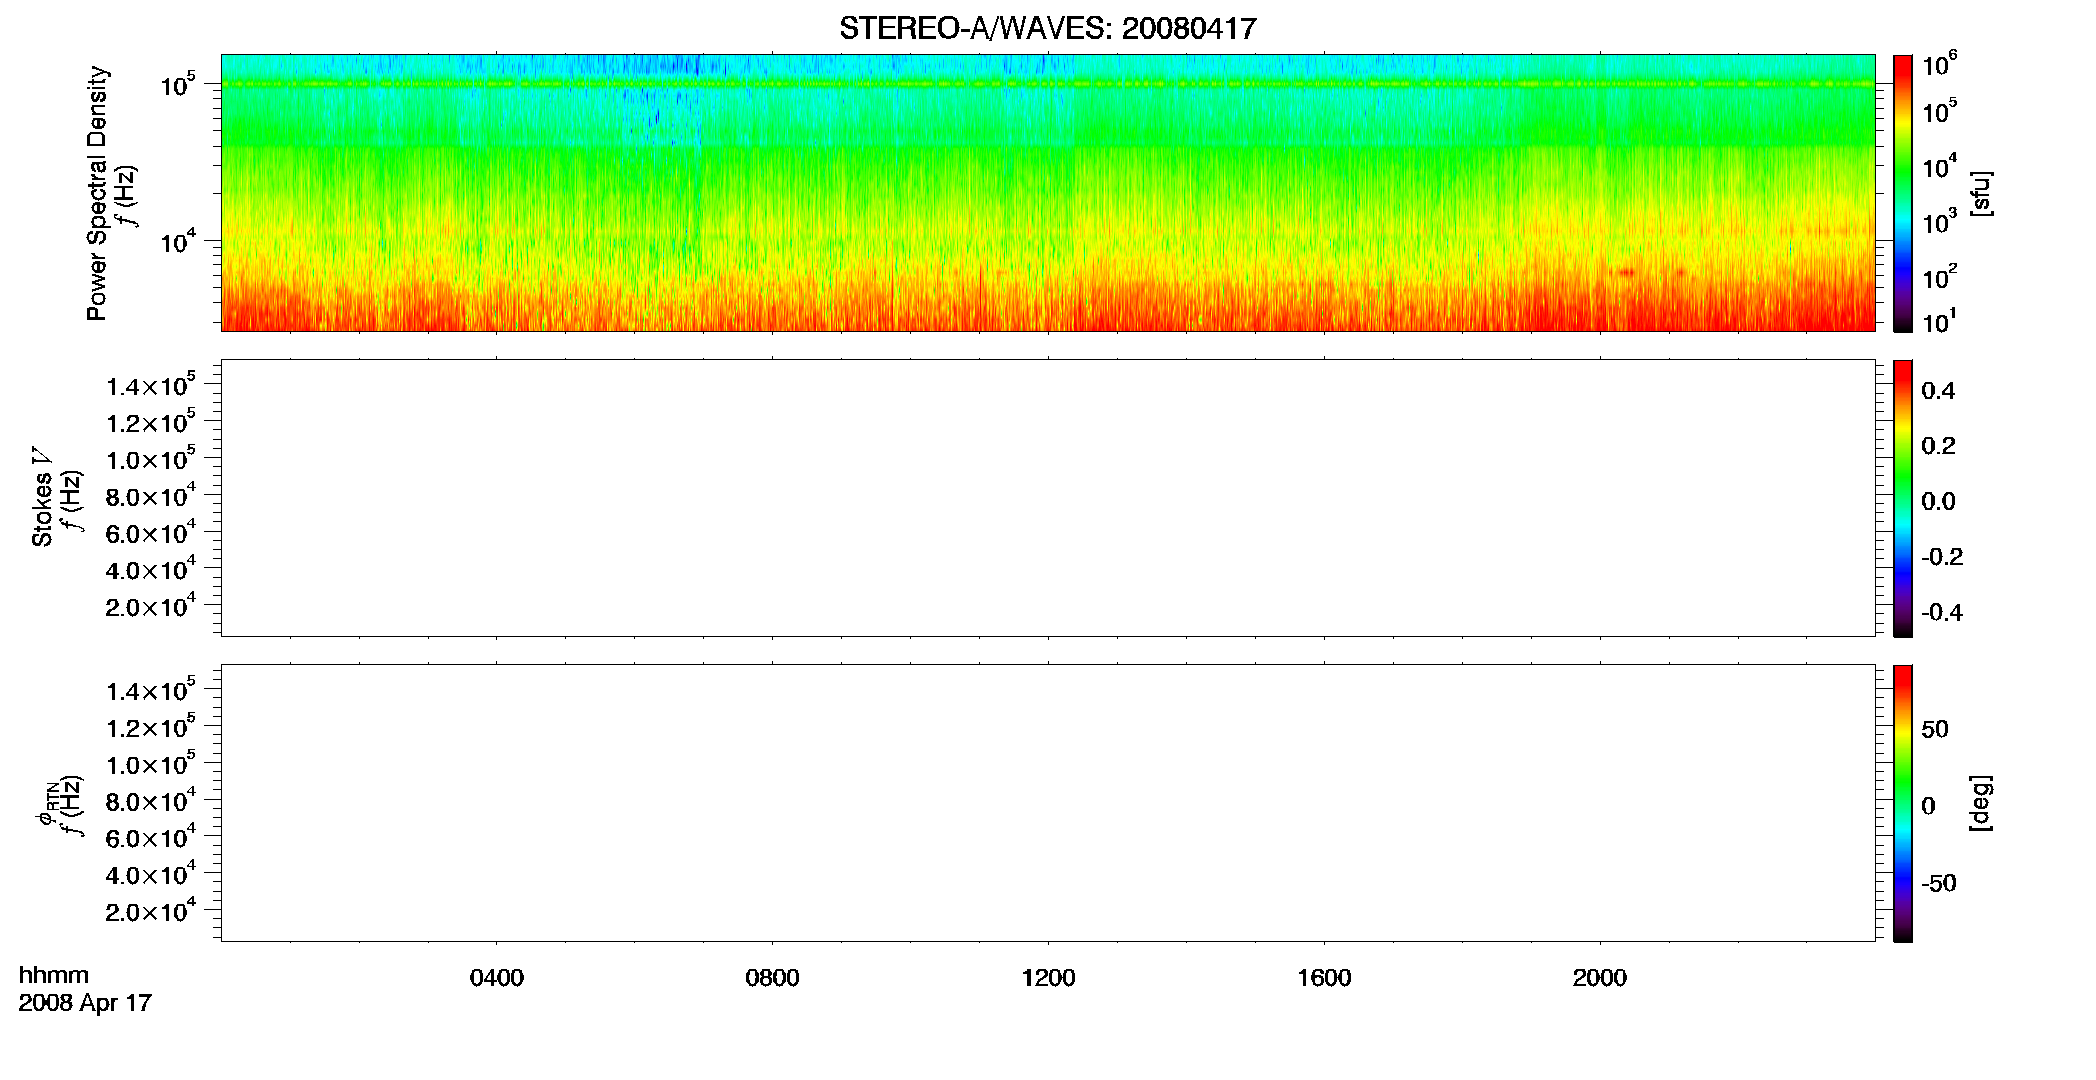The image size is (2096, 1080).
Task: Click the 0.4 value on the Stokes V color bar
Action: [x=1938, y=391]
